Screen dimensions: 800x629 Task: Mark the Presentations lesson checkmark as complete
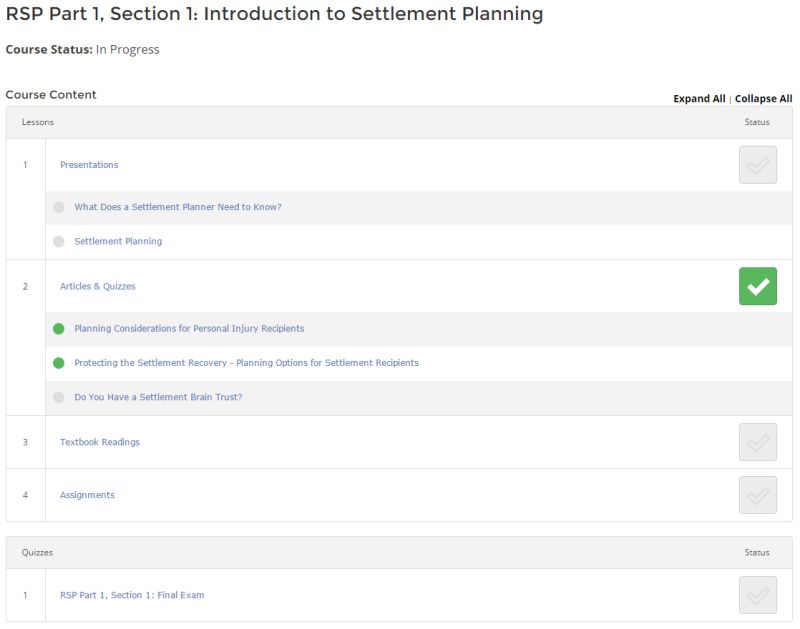(x=760, y=164)
